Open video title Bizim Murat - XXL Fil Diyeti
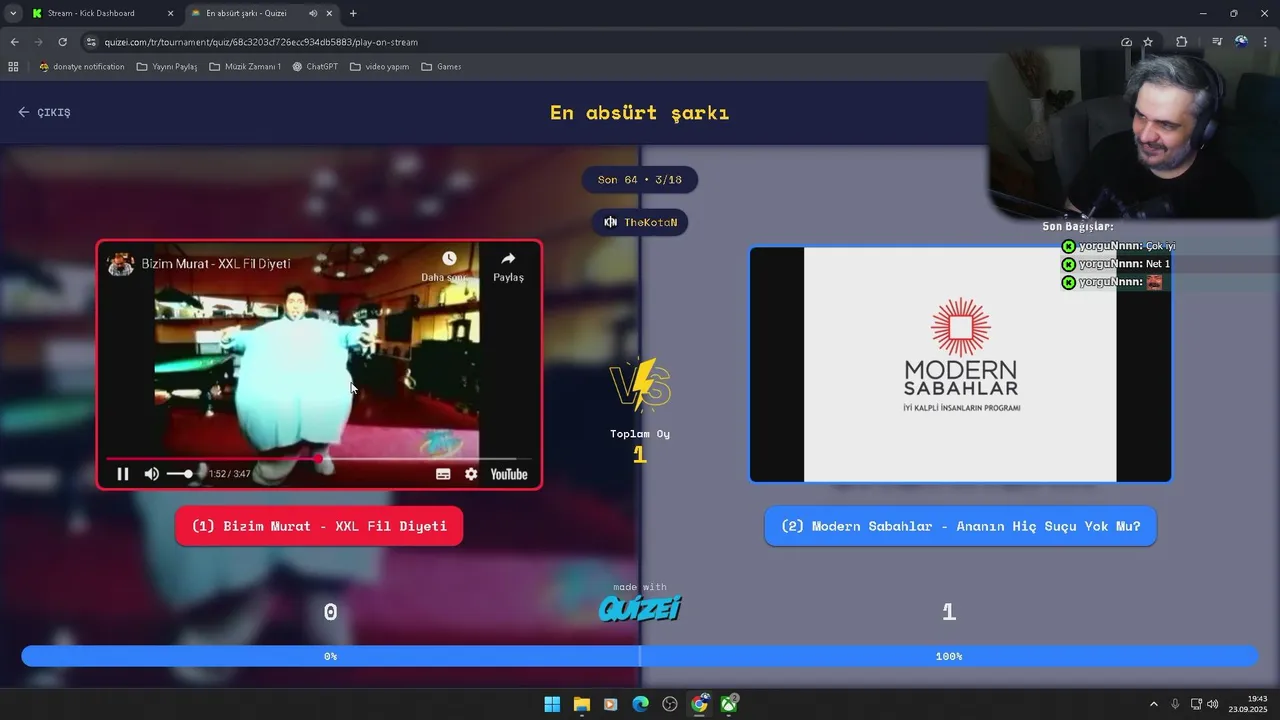Viewport: 1280px width, 720px height. [x=216, y=264]
